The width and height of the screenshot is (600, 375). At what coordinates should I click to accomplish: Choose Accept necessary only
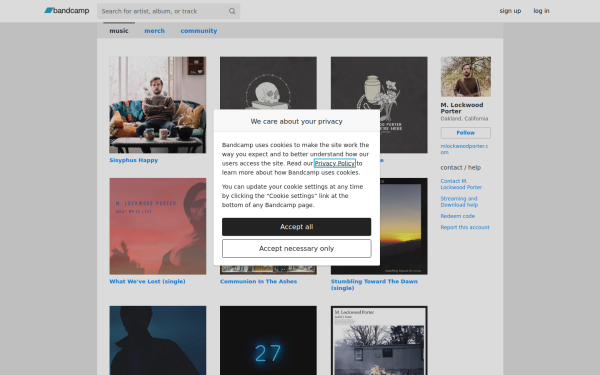pos(297,249)
